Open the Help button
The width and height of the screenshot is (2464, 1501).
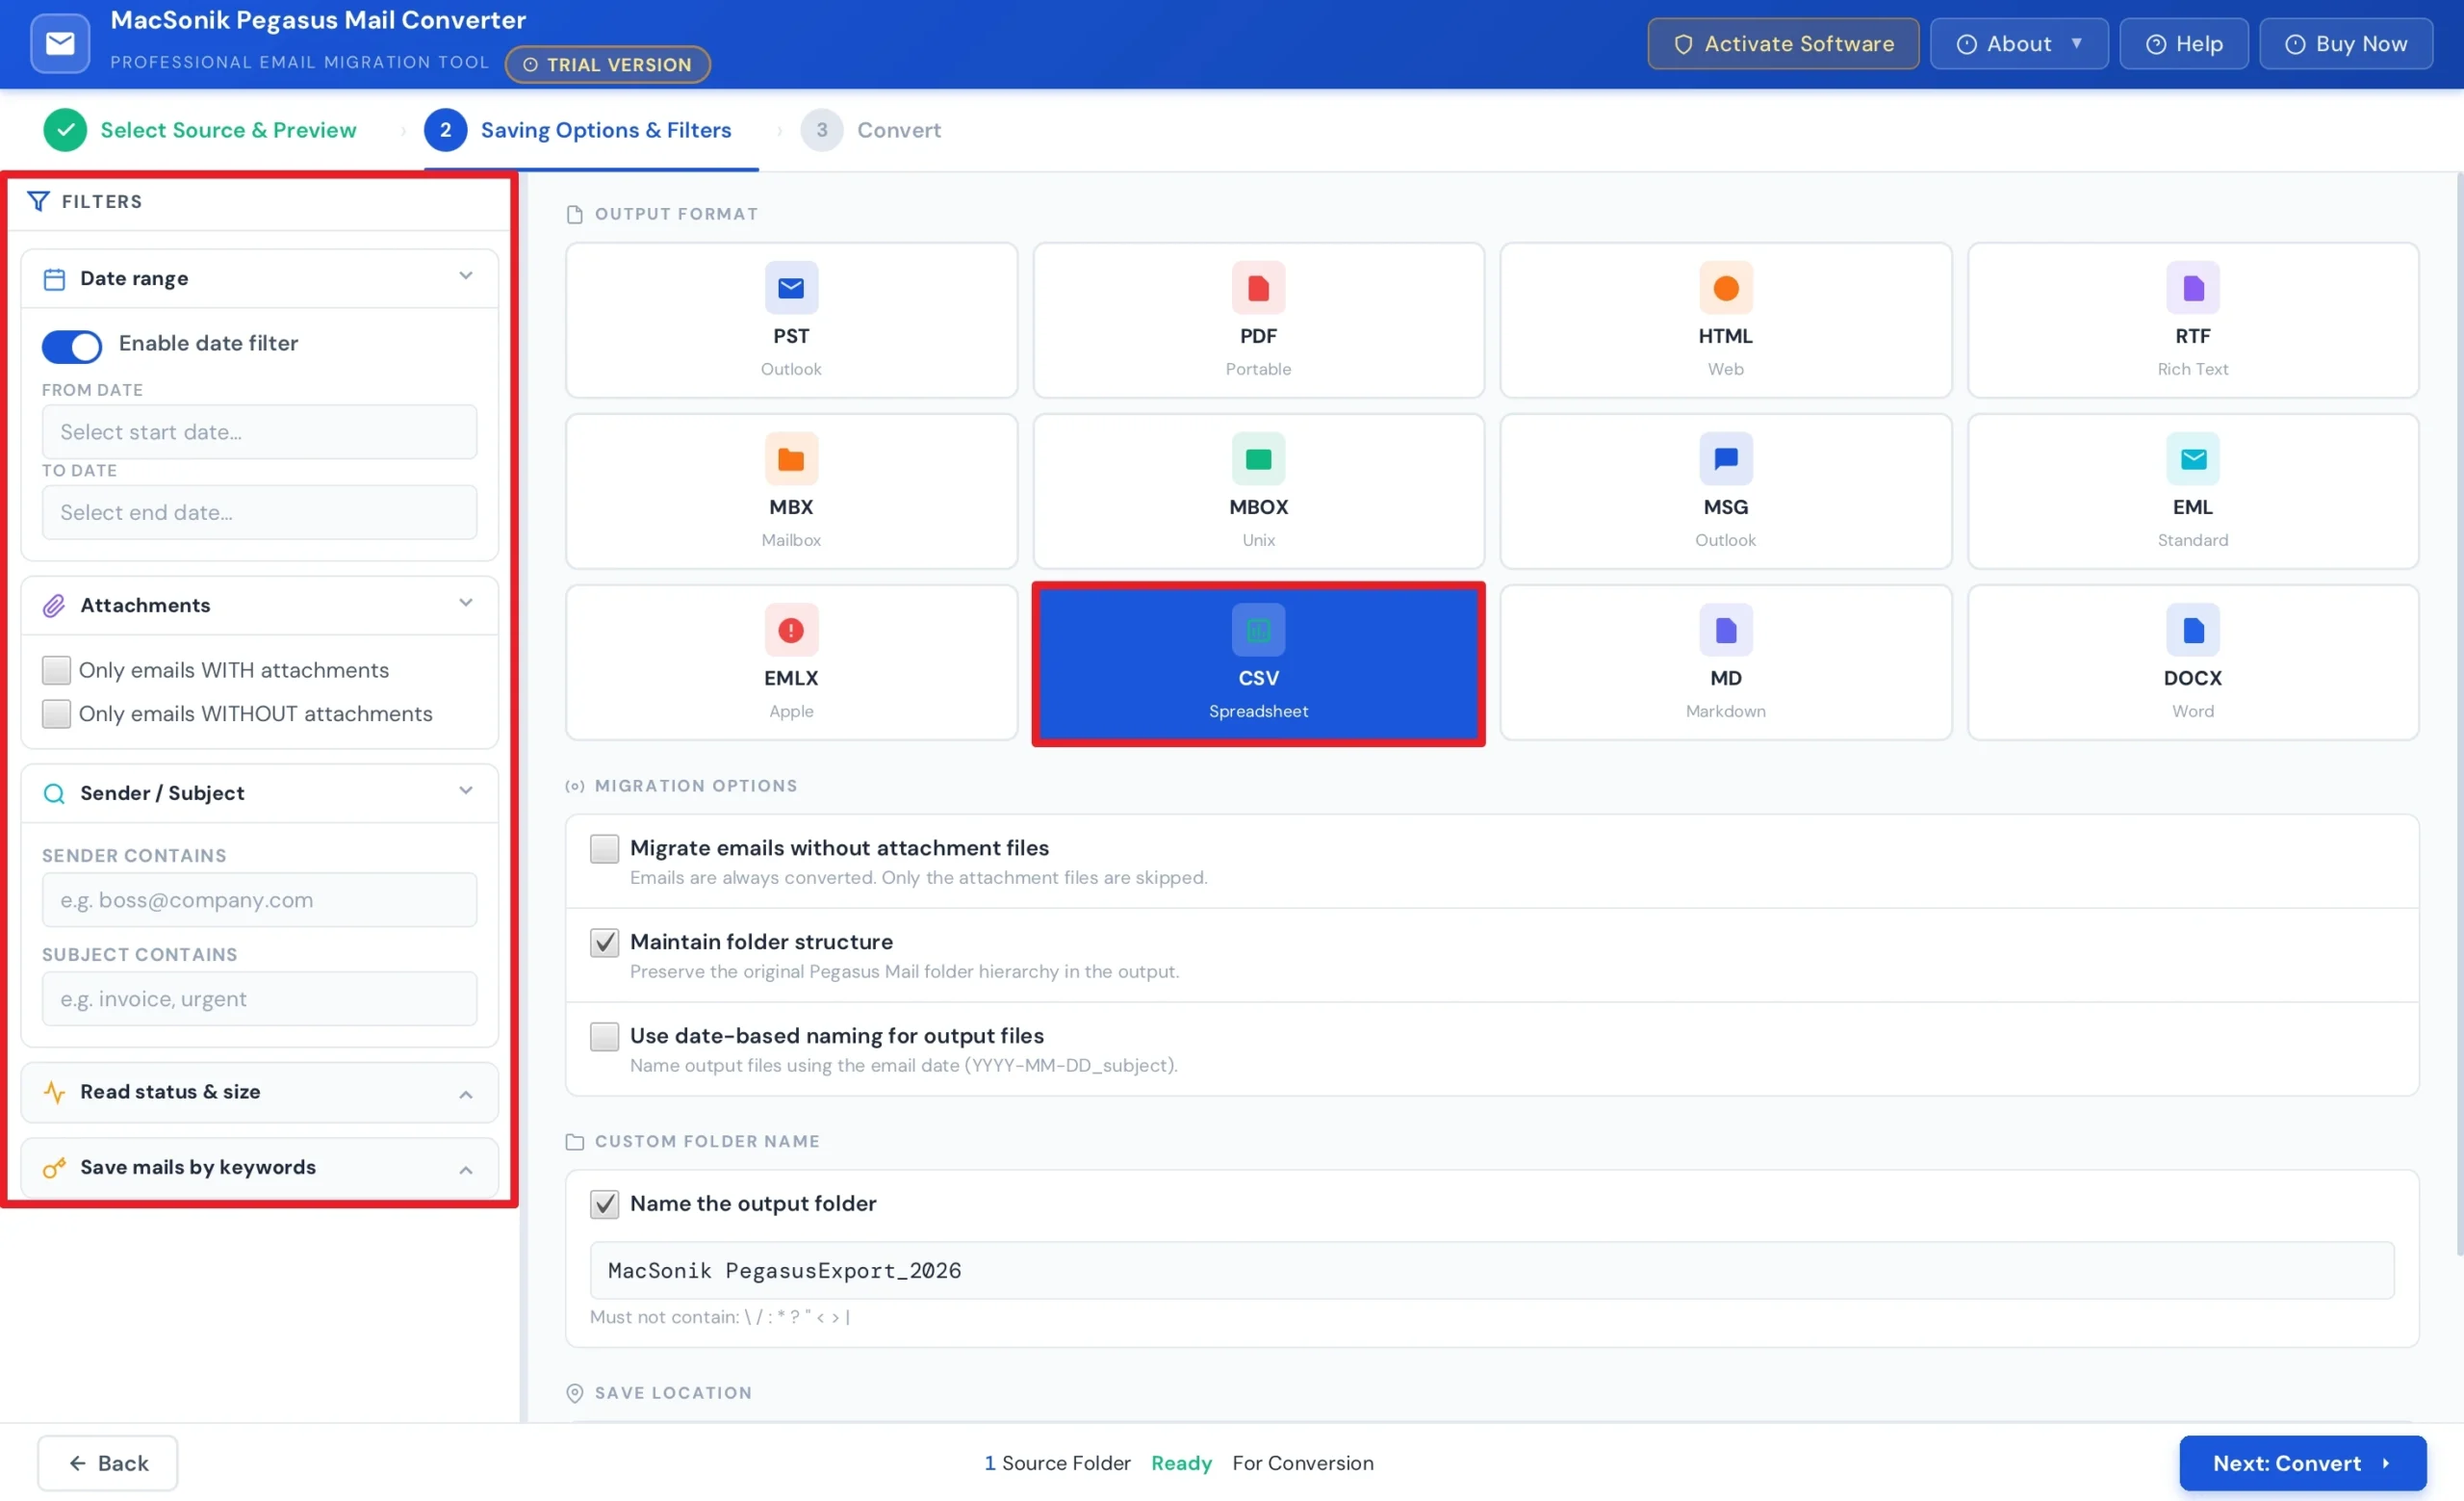[x=2183, y=44]
